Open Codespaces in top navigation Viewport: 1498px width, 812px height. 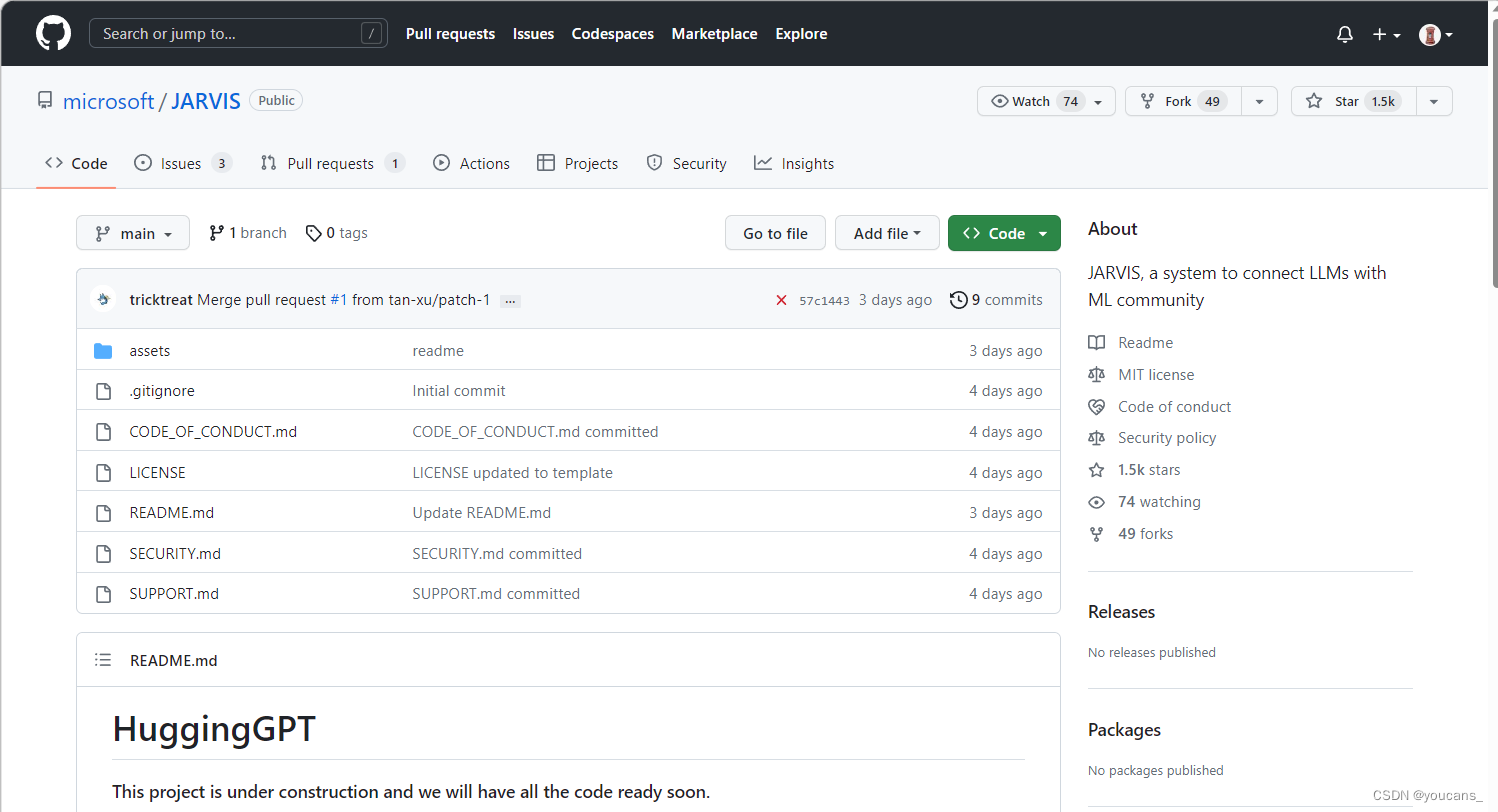pos(612,33)
